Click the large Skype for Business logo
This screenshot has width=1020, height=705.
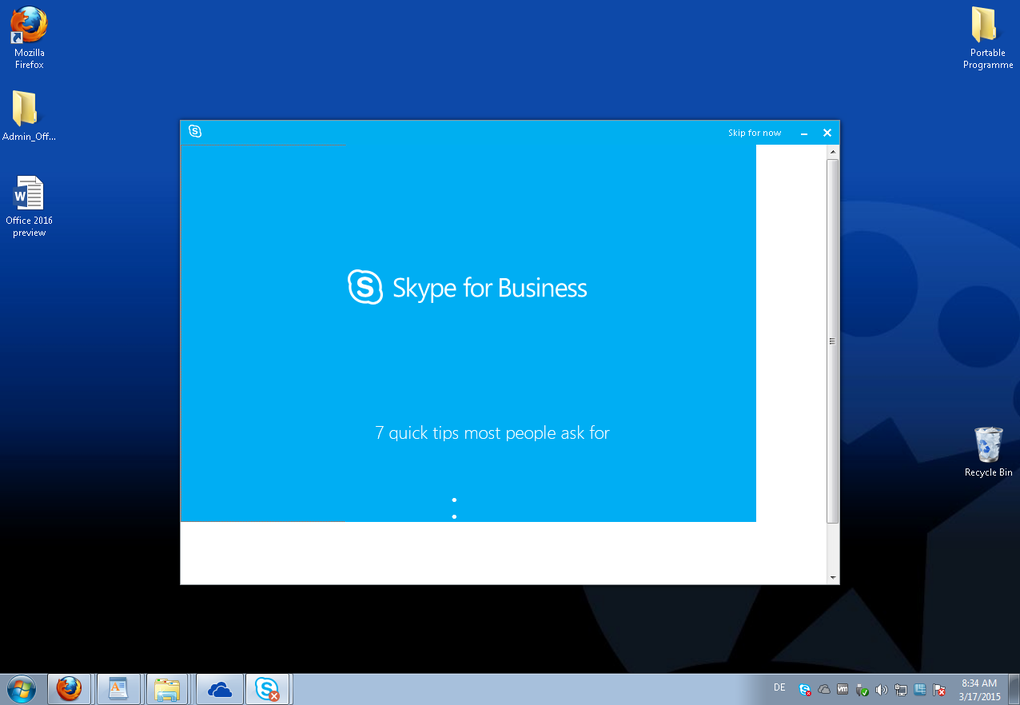click(467, 287)
